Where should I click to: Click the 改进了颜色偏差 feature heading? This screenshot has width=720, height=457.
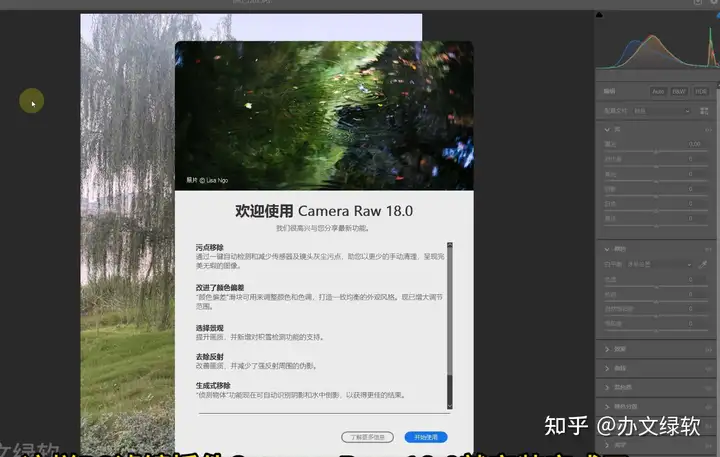click(220, 288)
